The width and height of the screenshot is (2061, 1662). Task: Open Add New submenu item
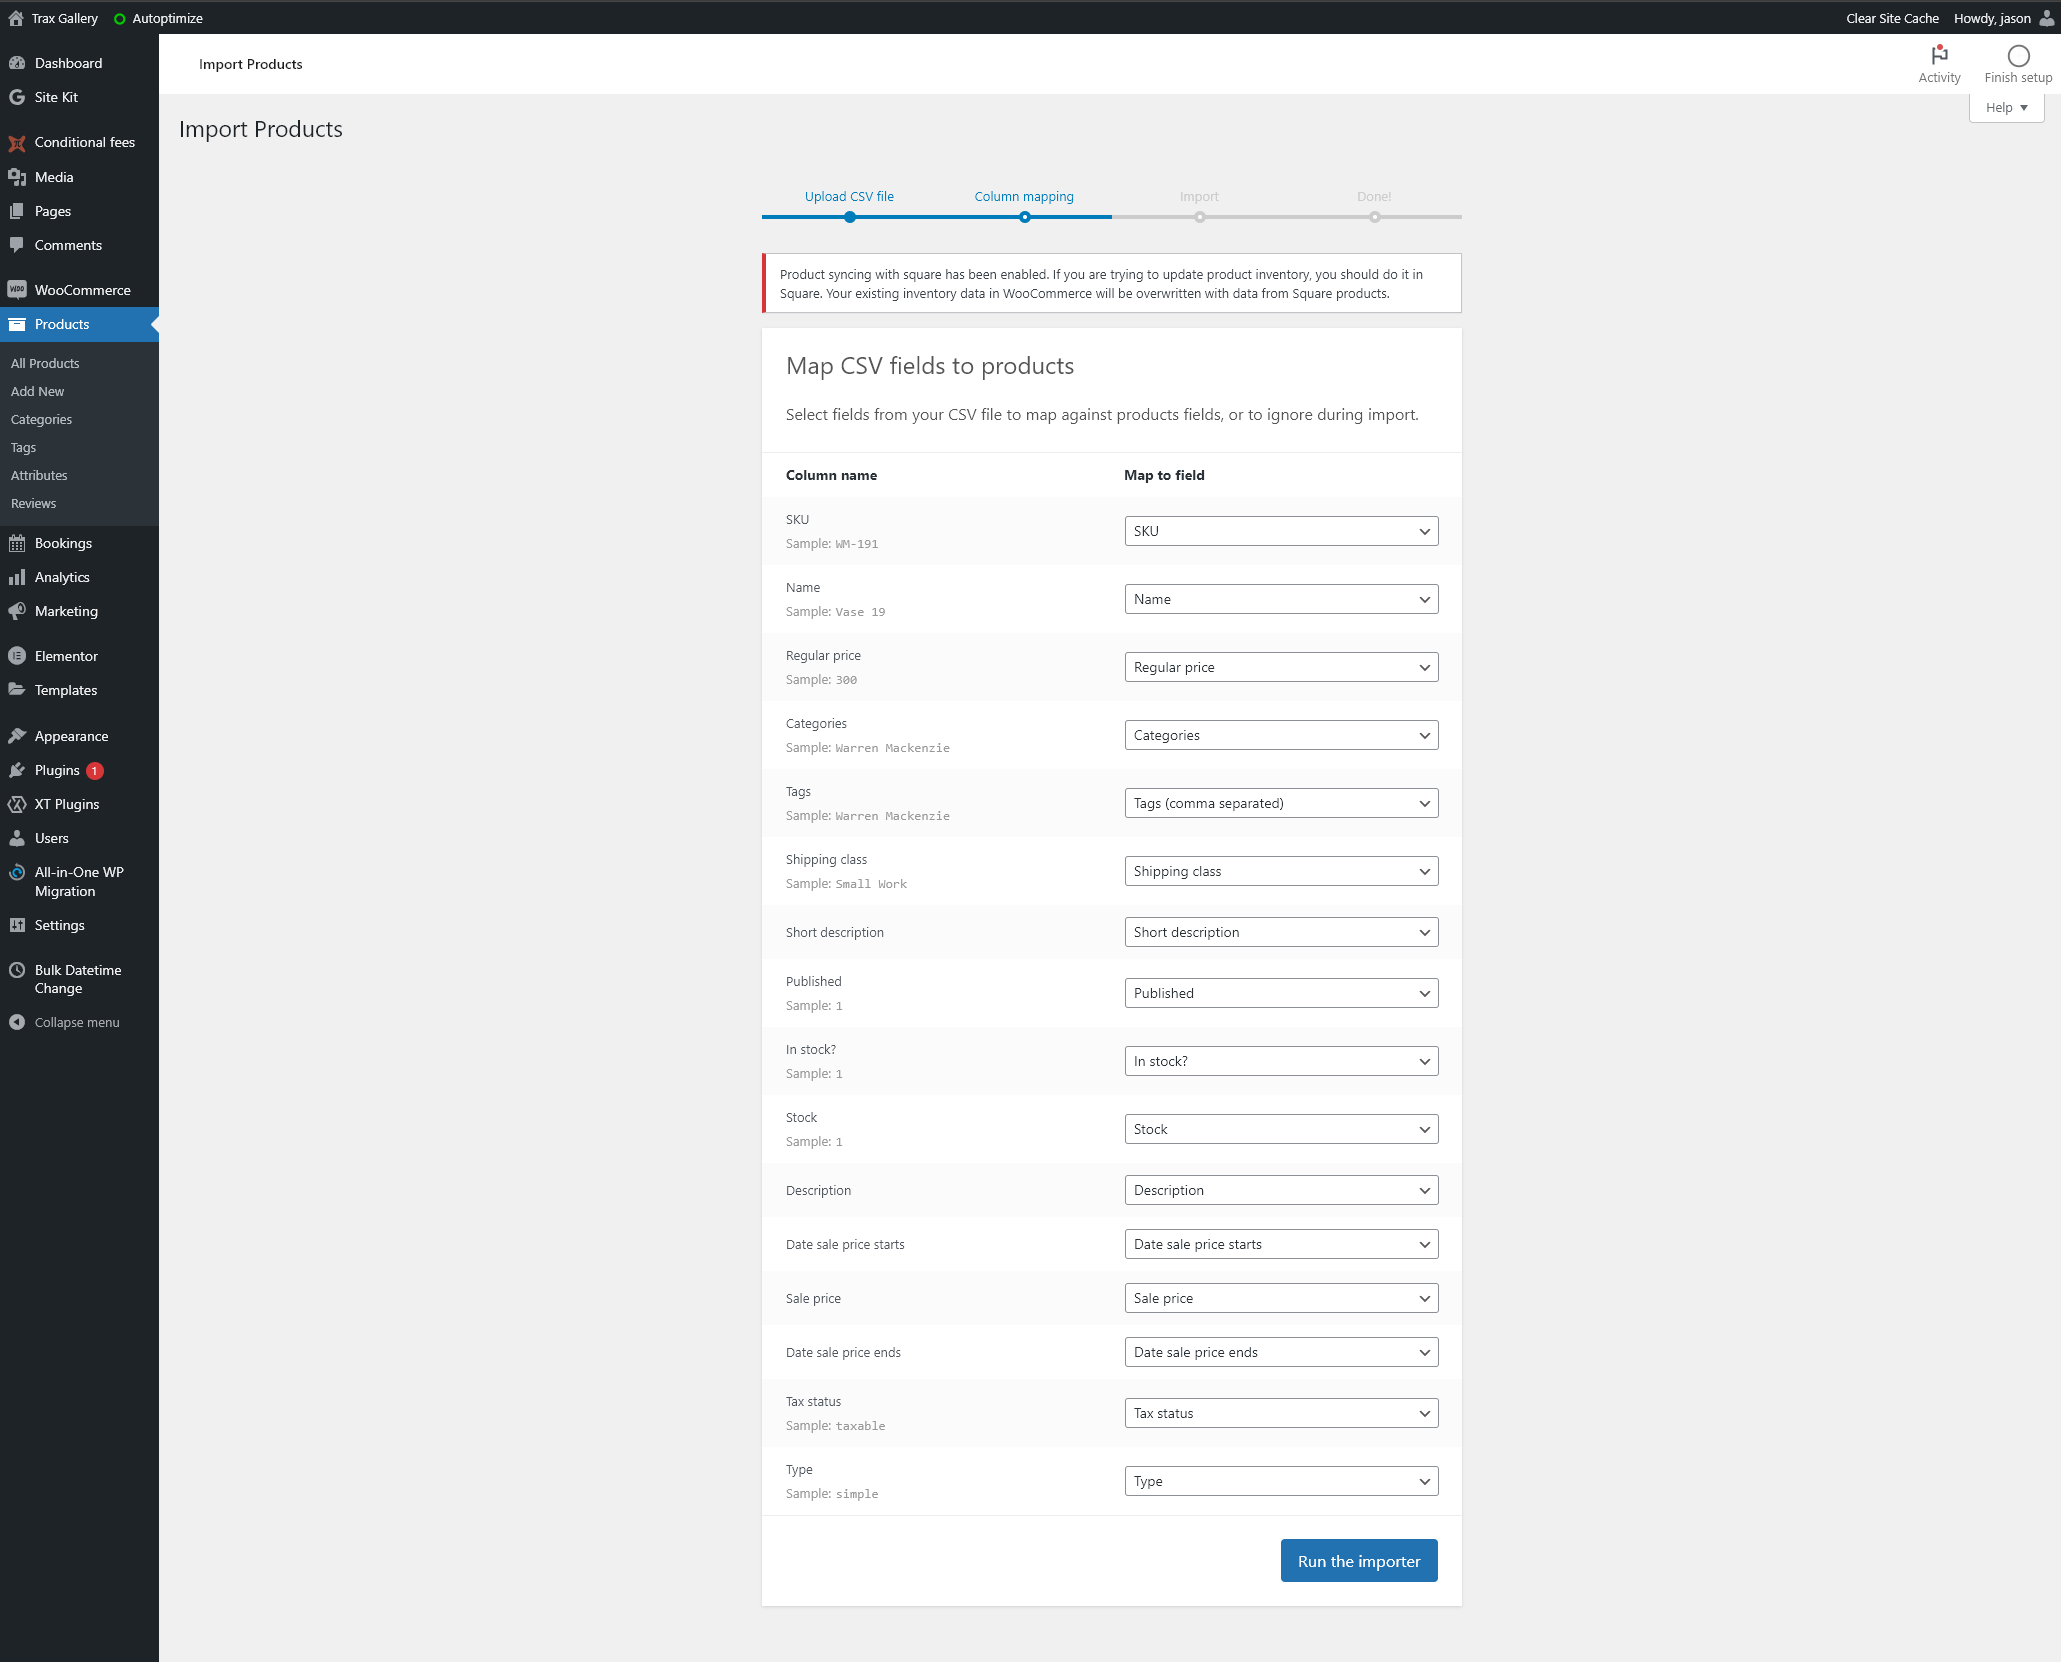(37, 391)
